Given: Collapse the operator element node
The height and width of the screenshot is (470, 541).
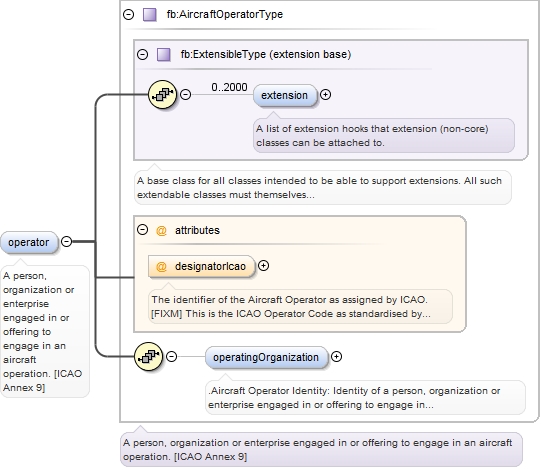Looking at the screenshot, I should (x=67, y=241).
